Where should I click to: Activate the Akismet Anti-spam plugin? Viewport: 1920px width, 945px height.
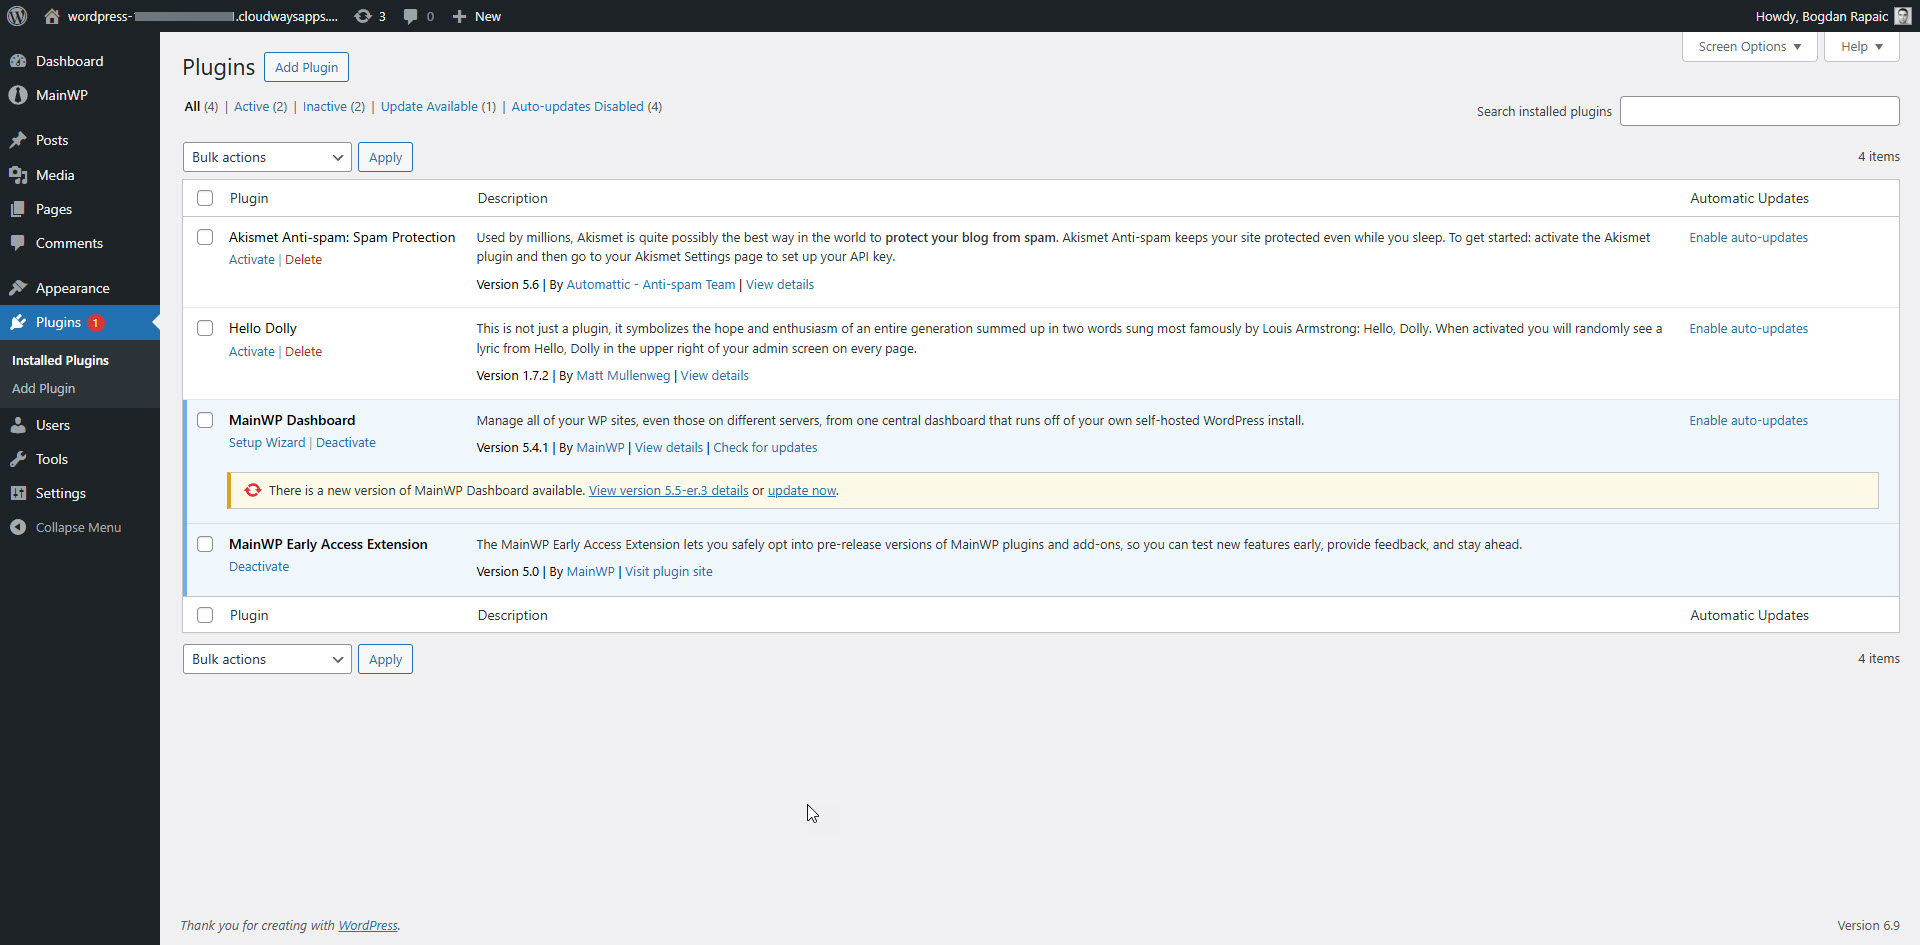pyautogui.click(x=251, y=260)
